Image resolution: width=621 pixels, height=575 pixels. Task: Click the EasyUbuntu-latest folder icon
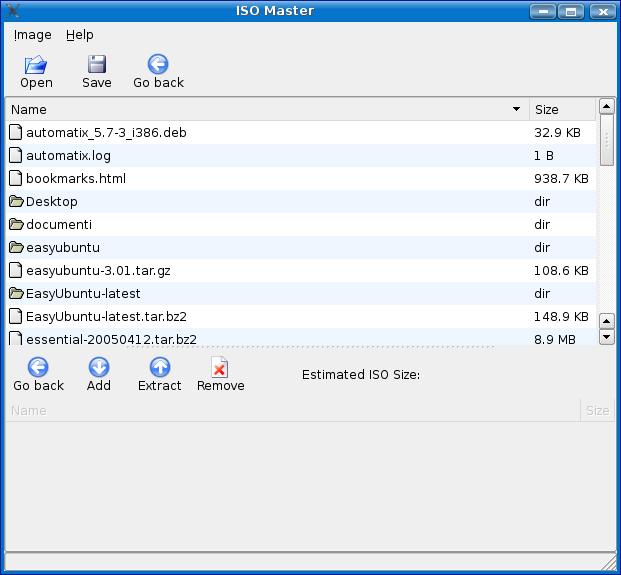coord(16,293)
